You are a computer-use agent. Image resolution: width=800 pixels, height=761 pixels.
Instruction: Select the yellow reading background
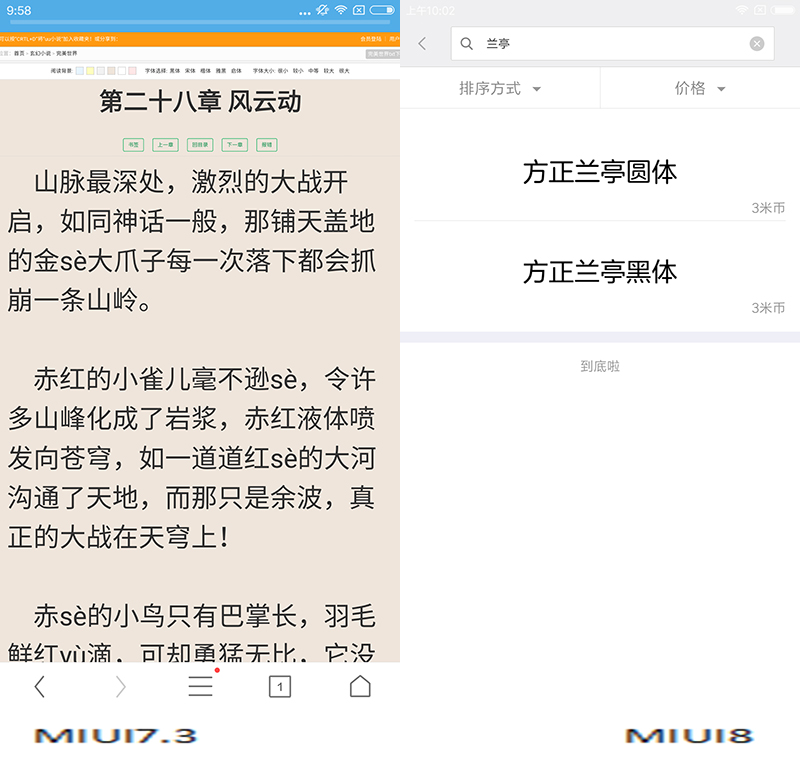click(x=90, y=71)
